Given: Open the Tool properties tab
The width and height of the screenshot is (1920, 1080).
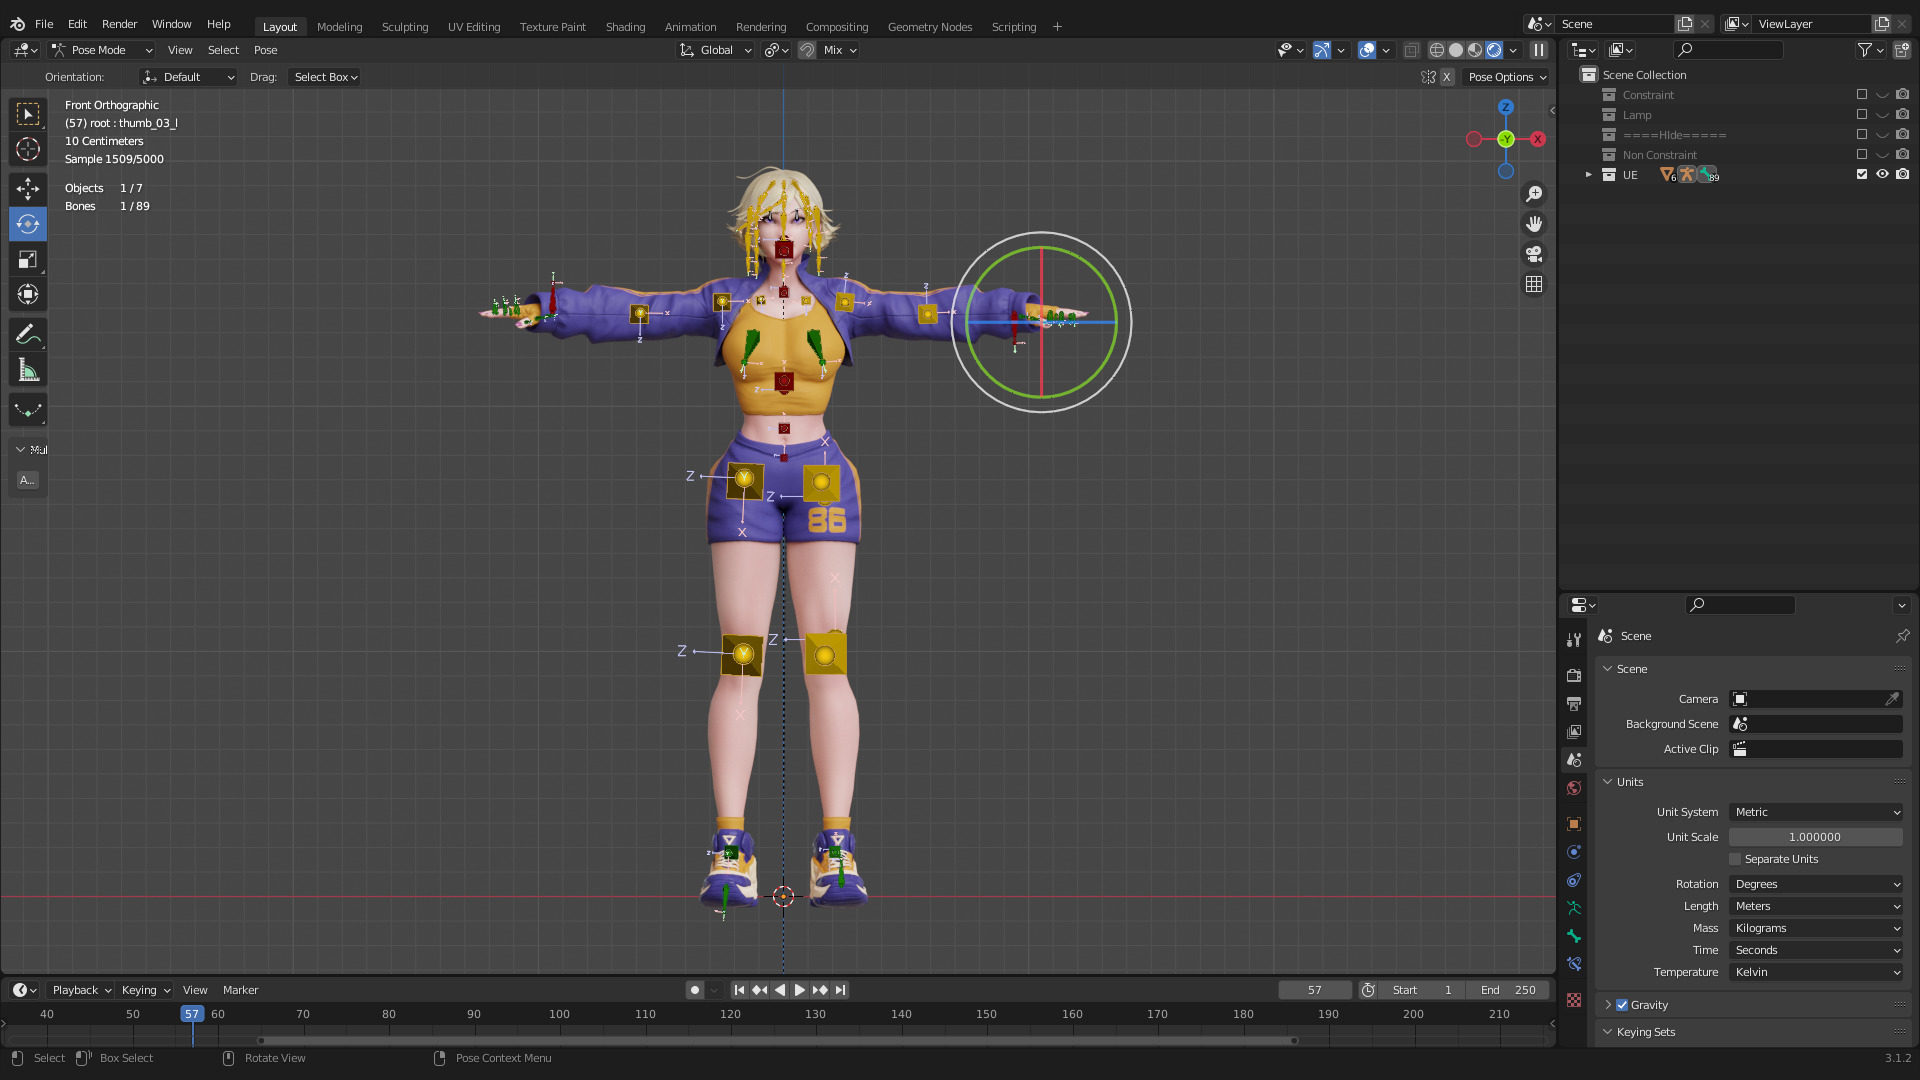Looking at the screenshot, I should pyautogui.click(x=1574, y=640).
